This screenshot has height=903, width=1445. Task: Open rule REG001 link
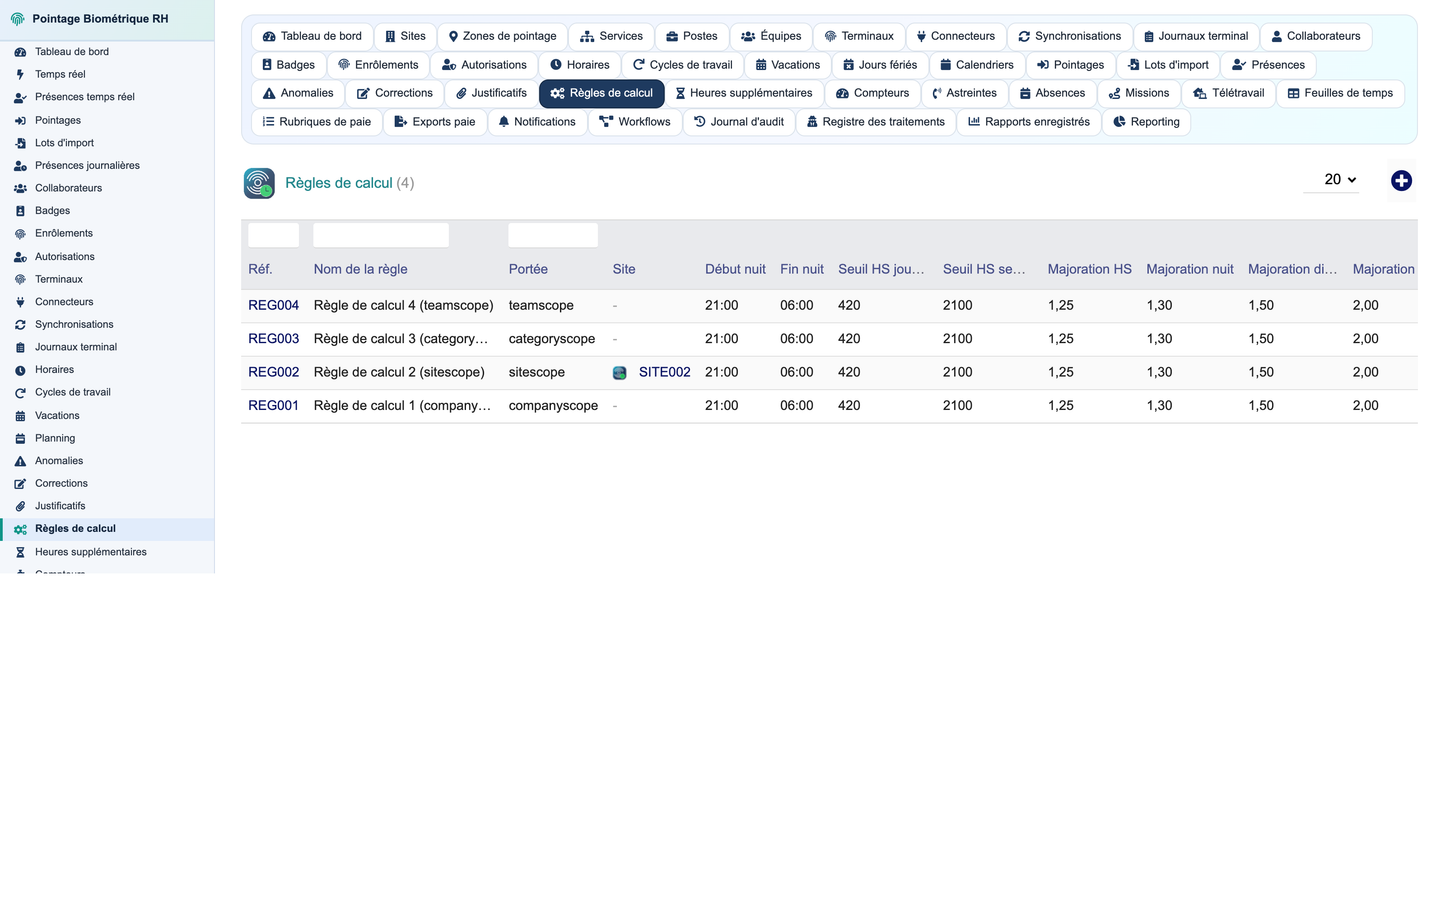tap(274, 406)
